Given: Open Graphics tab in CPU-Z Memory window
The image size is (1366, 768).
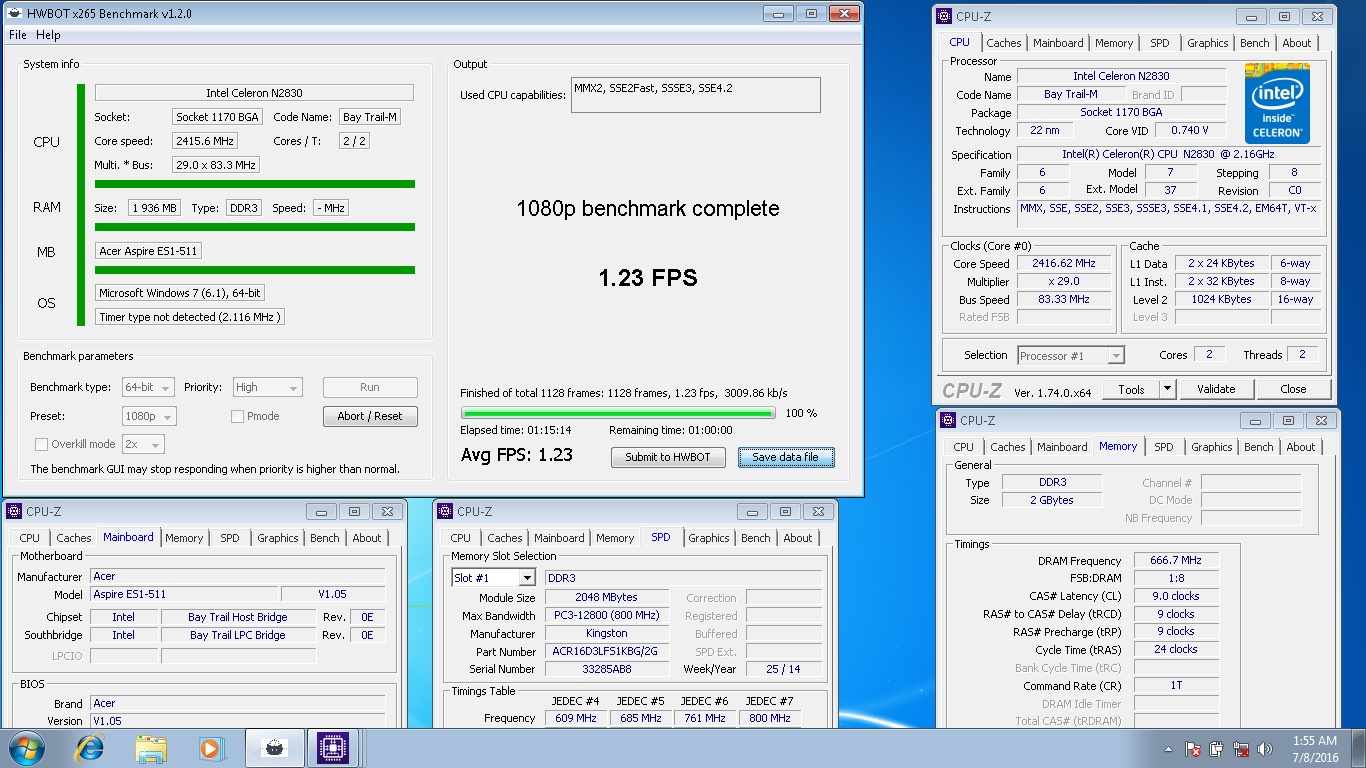Looking at the screenshot, I should click(1212, 447).
